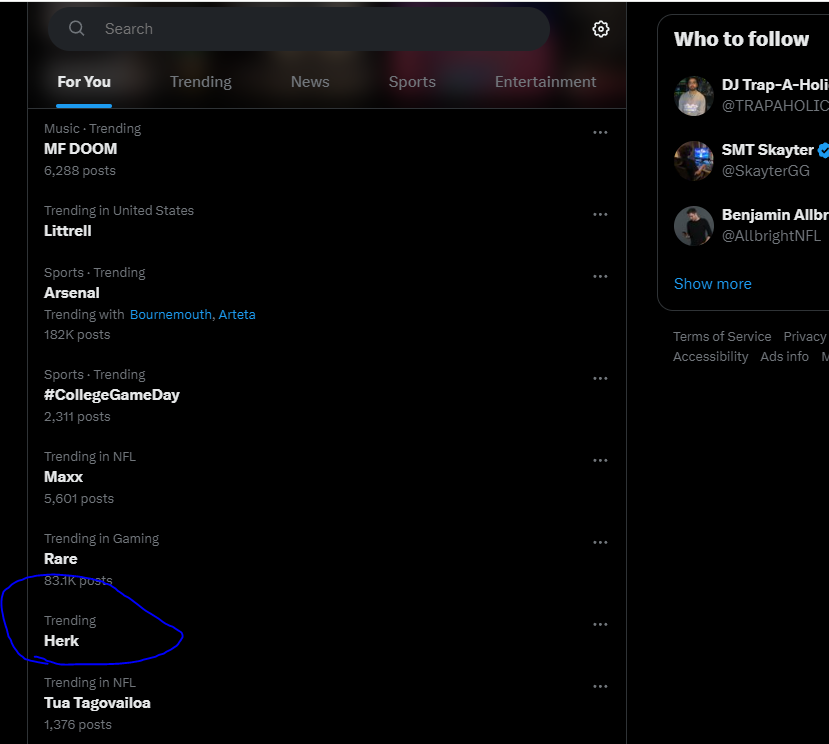Open SMT Skayter profile picture
829x744 pixels.
694,161
